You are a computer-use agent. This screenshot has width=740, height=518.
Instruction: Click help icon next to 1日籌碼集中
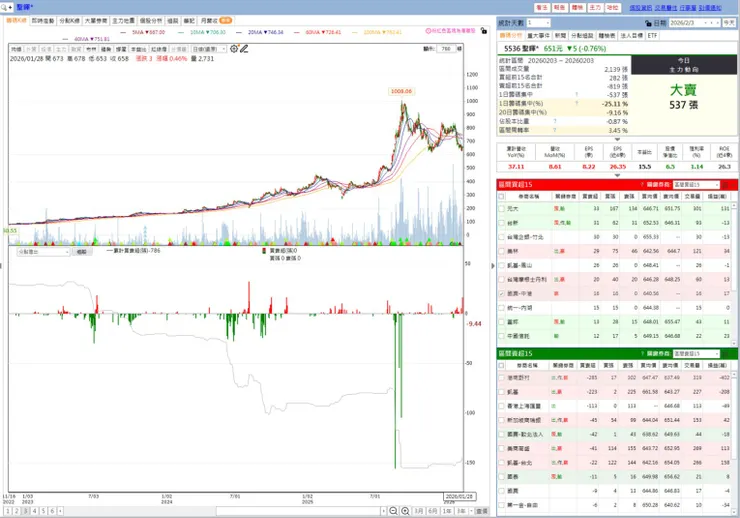tap(576, 94)
